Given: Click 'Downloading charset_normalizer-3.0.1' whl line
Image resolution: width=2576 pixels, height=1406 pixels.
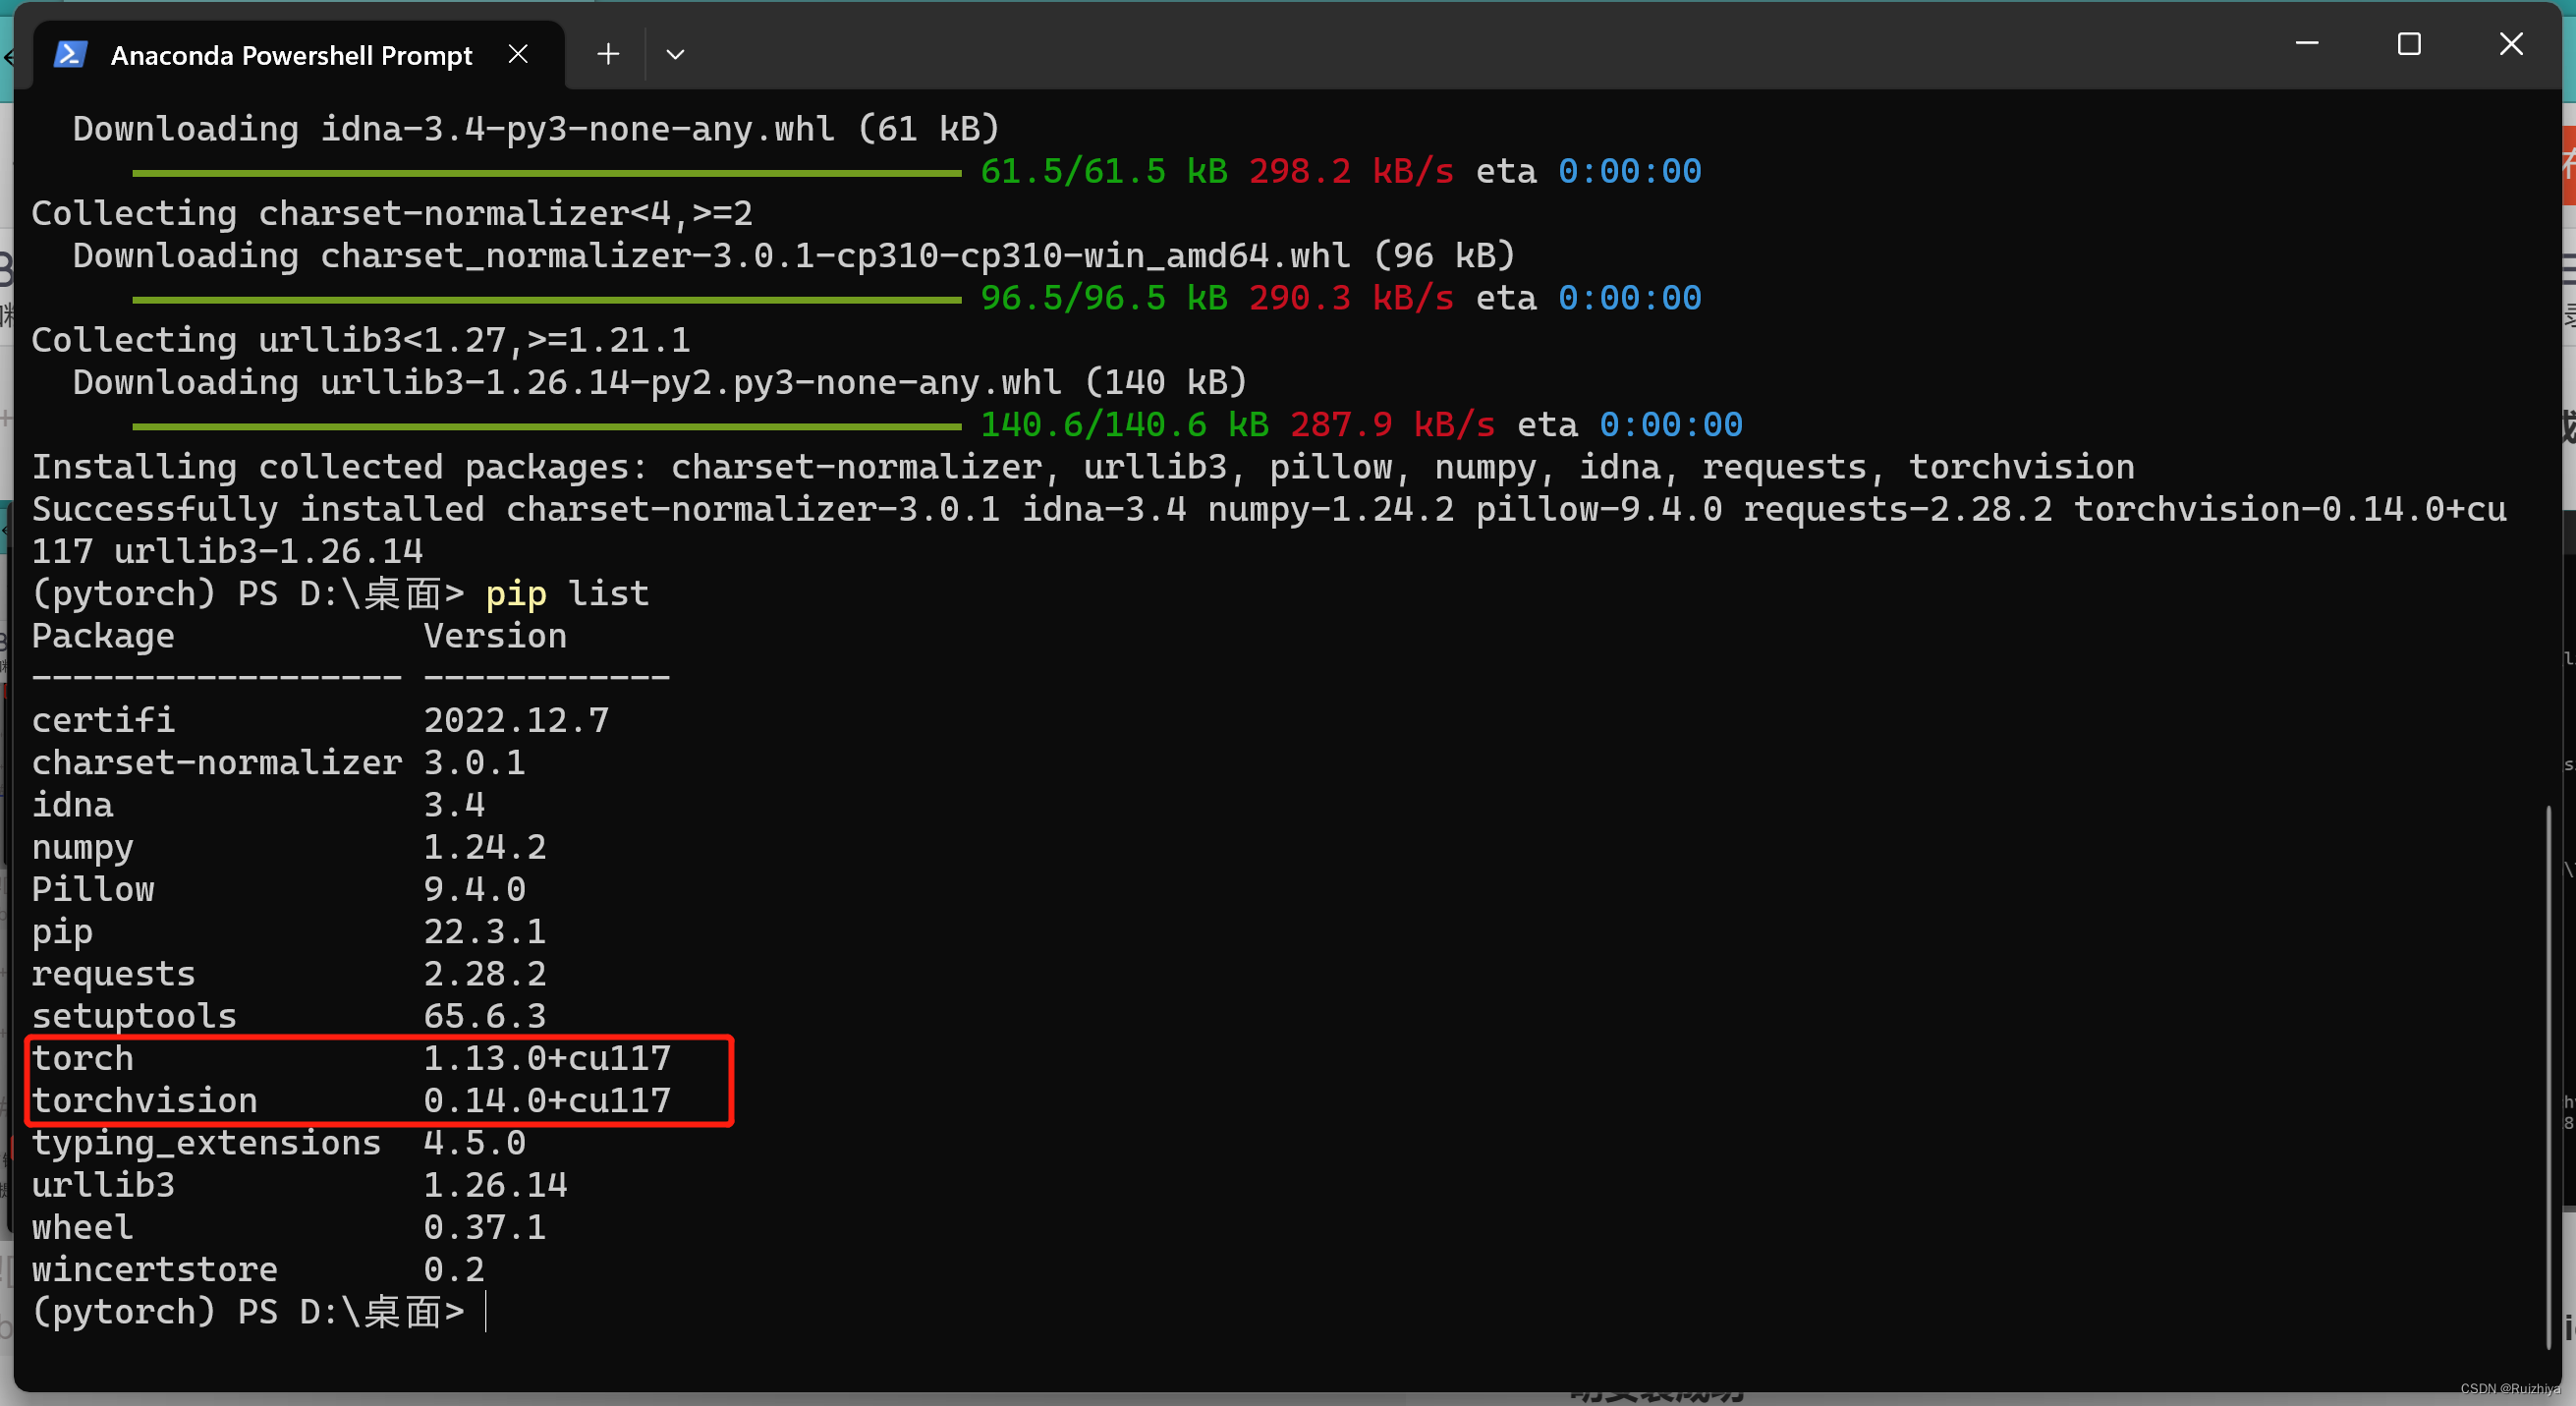Looking at the screenshot, I should tap(794, 256).
